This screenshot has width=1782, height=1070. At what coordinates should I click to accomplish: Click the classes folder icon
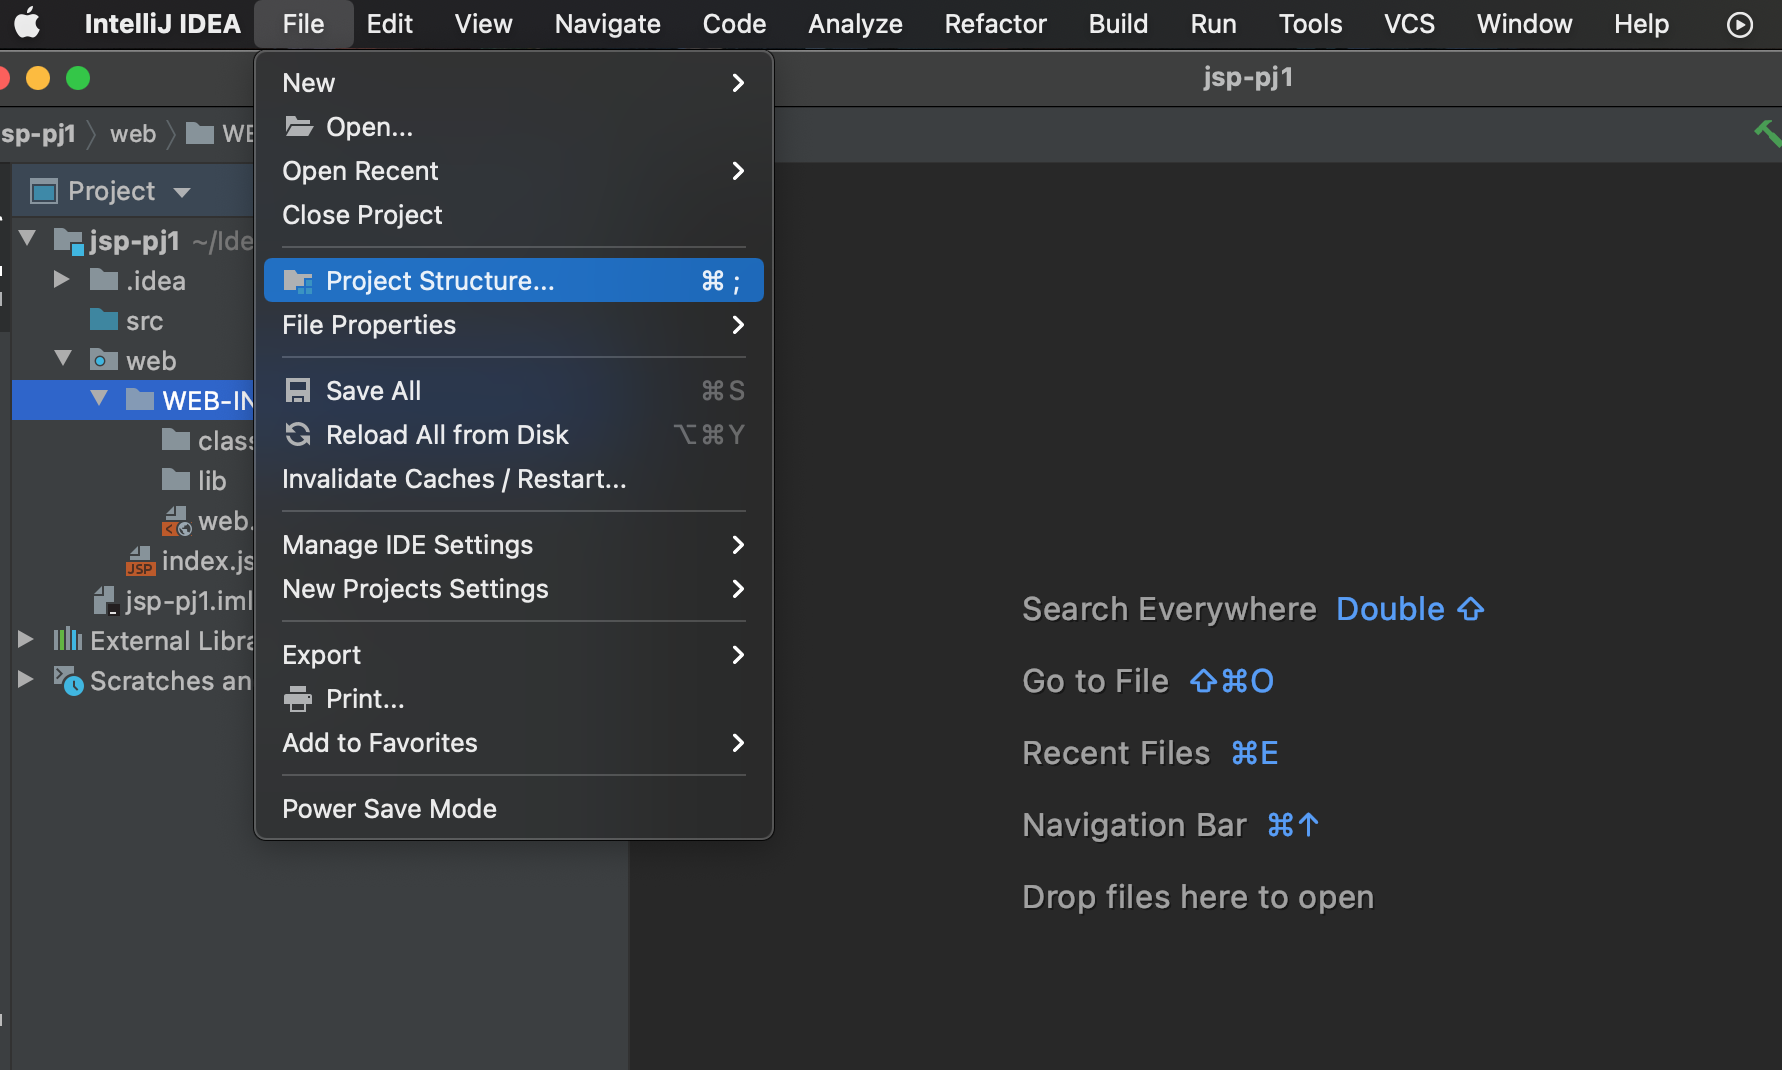pos(176,440)
